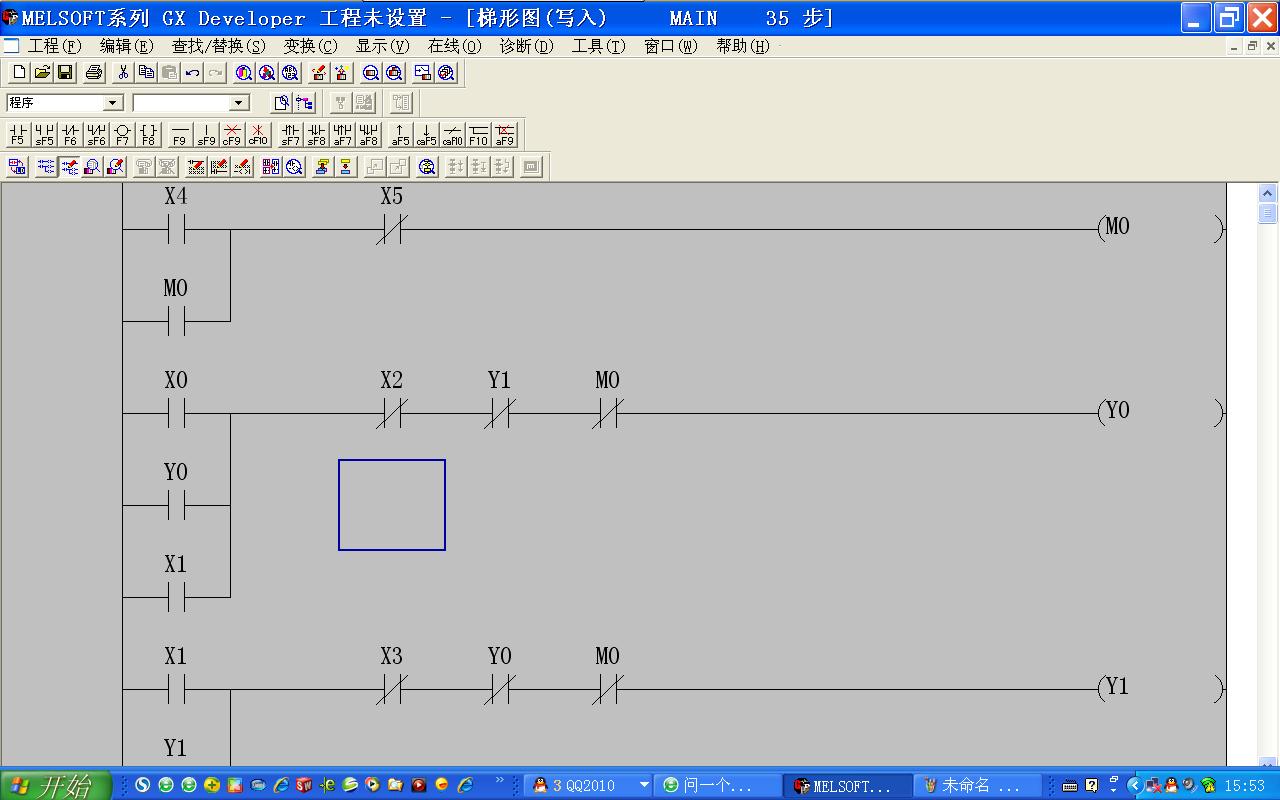1280x800 pixels.
Task: Save the project with the floppy icon
Action: point(65,73)
